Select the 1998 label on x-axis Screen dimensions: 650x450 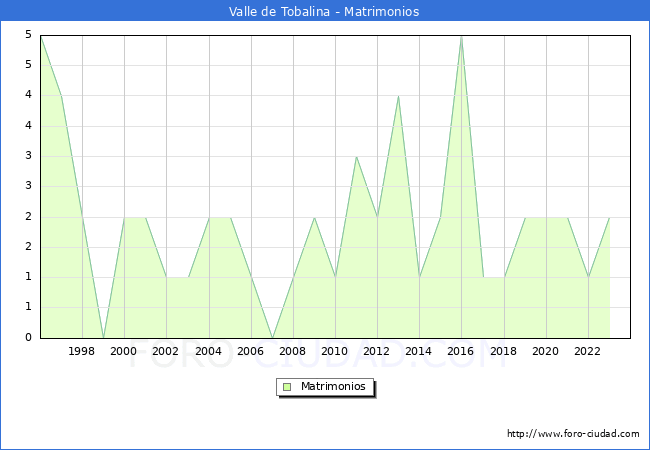coord(82,351)
